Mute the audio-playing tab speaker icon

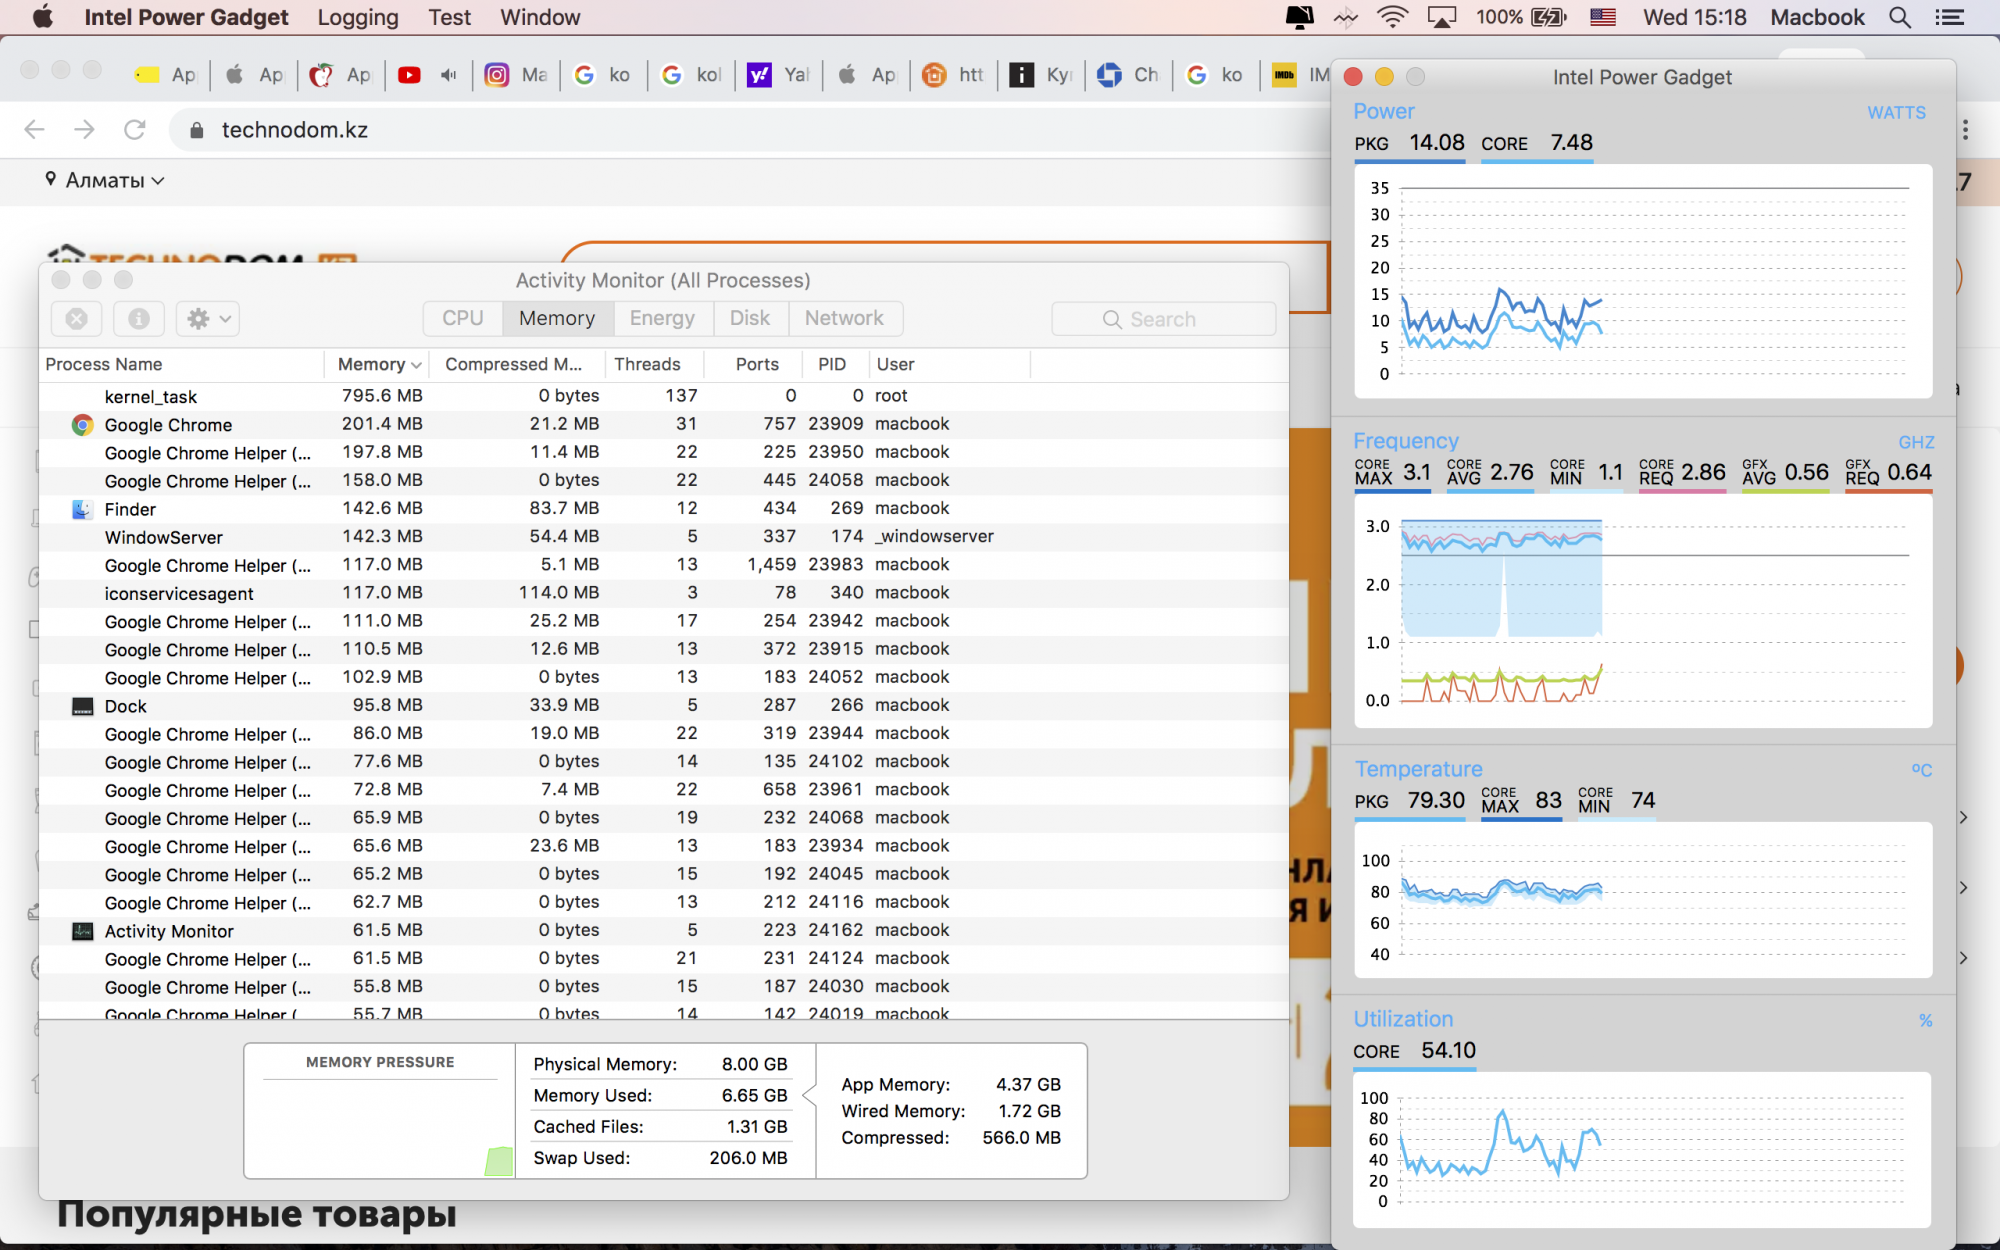(x=449, y=75)
